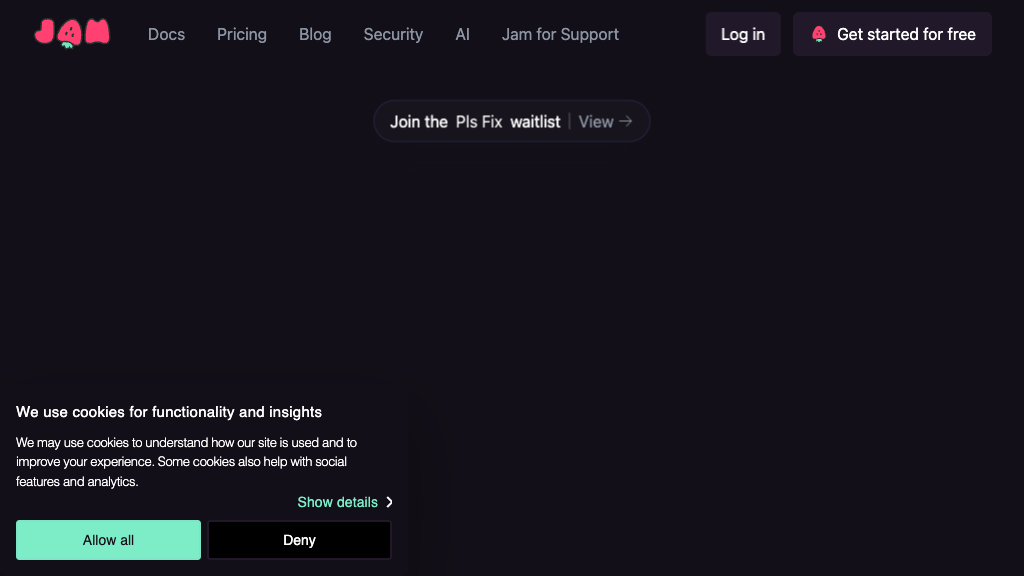
Task: Go to the Pricing page
Action: tap(242, 34)
